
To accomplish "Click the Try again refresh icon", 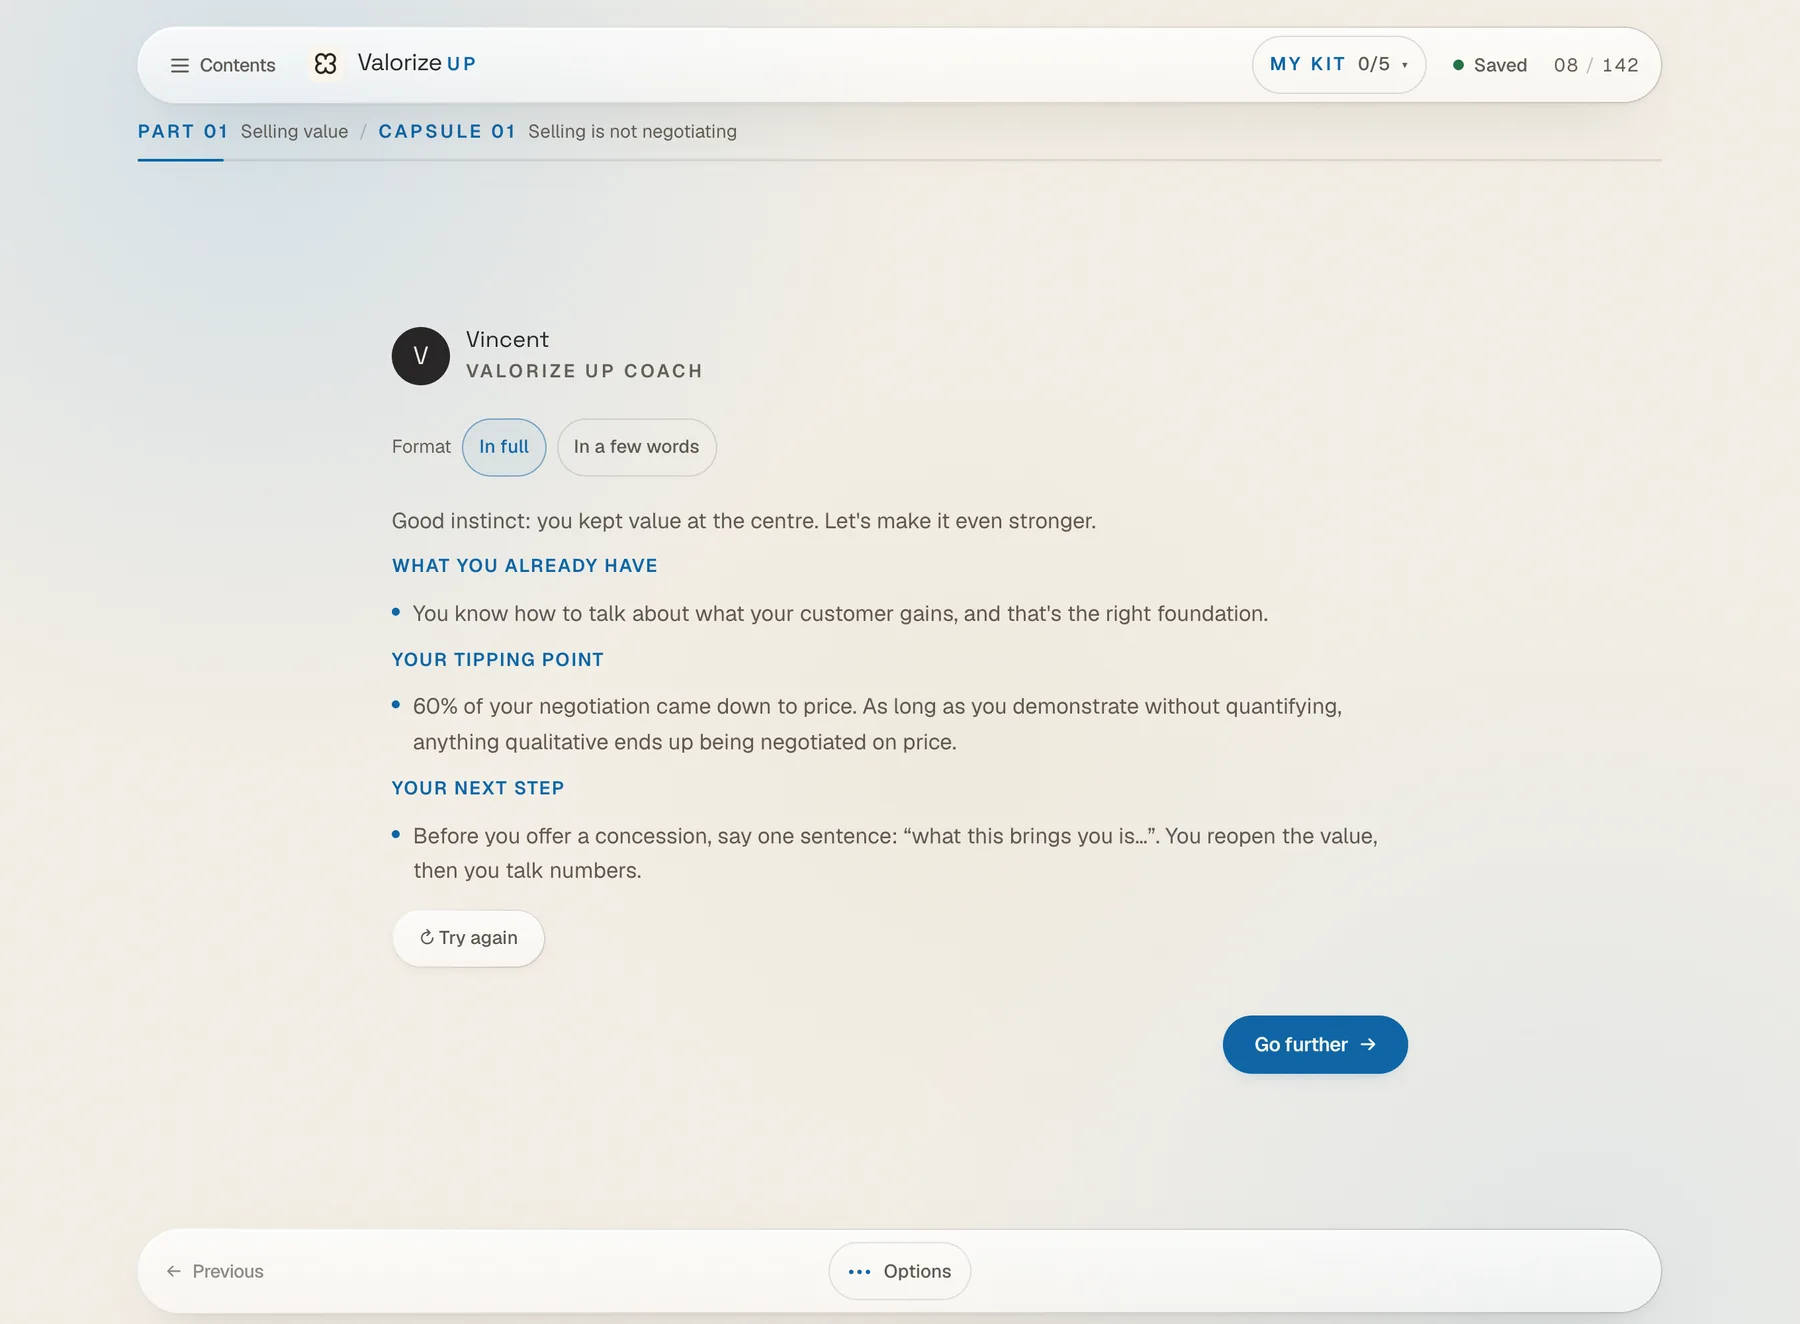I will click(426, 938).
